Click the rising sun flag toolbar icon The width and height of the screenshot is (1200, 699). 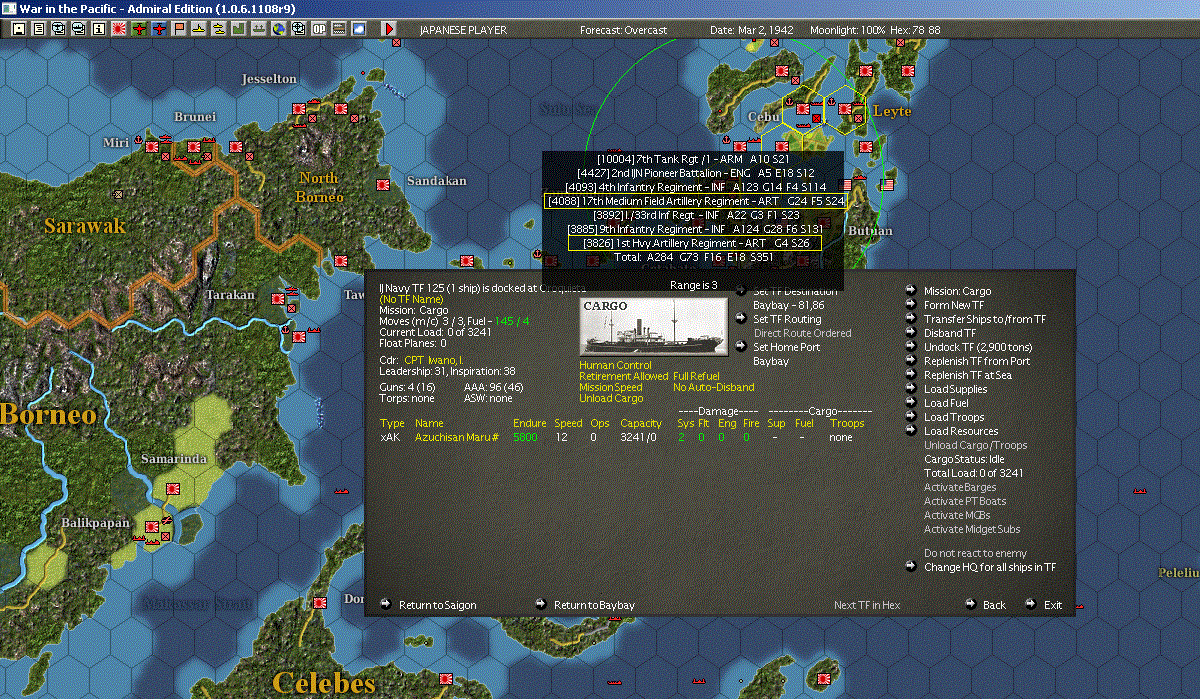(x=118, y=29)
